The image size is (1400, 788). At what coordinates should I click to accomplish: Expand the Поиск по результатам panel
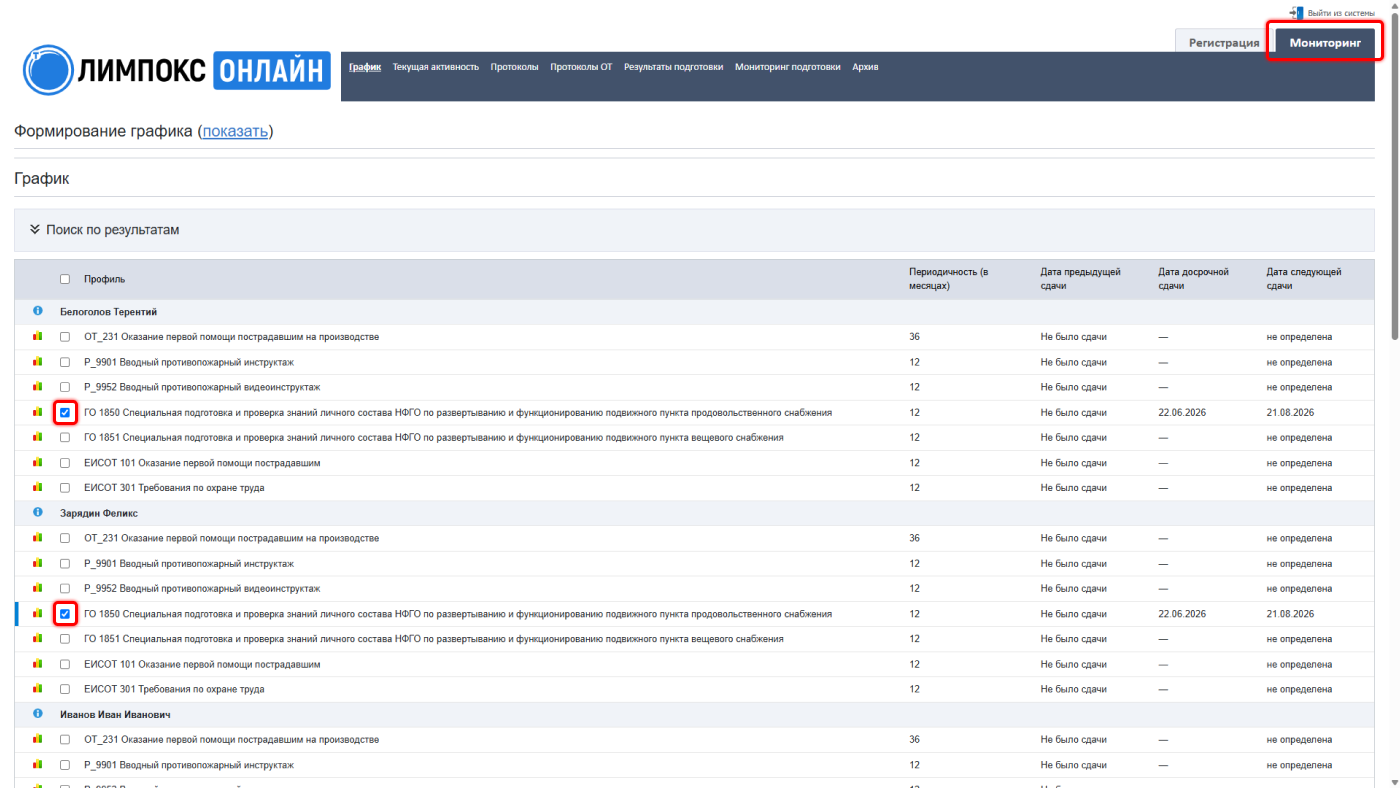pyautogui.click(x=105, y=230)
